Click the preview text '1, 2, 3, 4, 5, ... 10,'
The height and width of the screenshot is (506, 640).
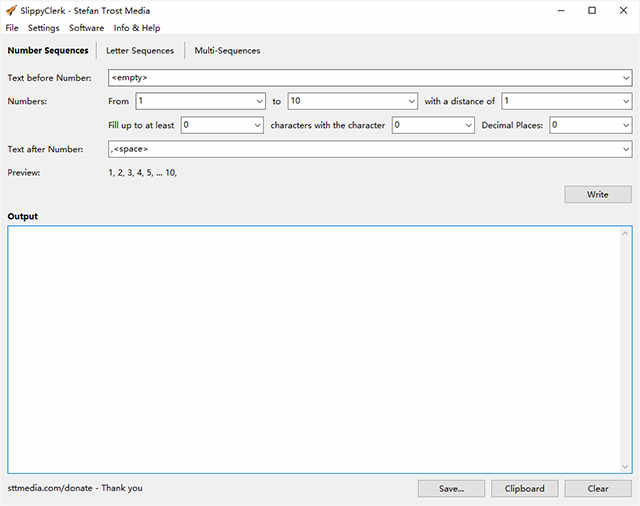point(142,173)
